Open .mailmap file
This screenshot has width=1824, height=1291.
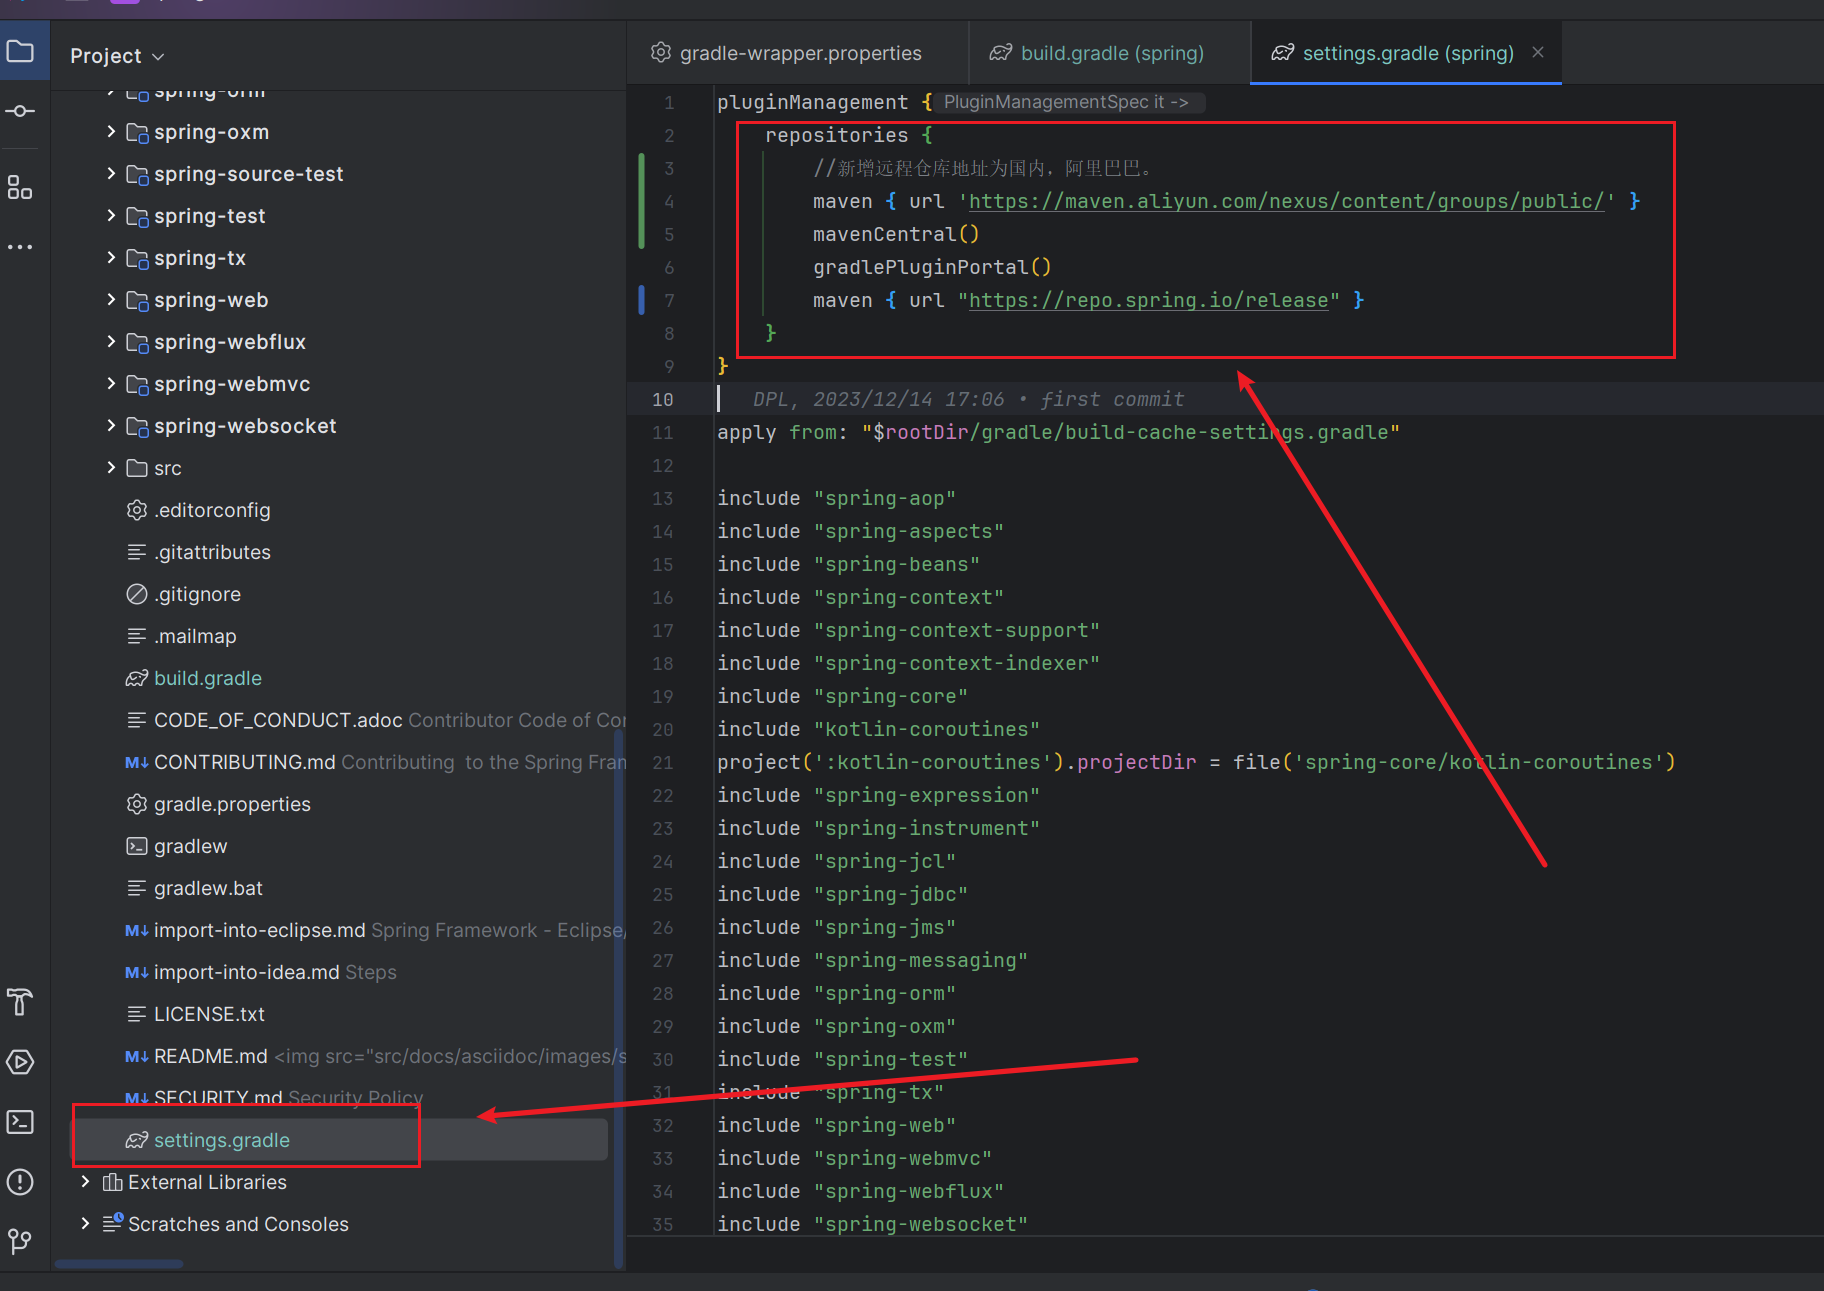coord(195,636)
